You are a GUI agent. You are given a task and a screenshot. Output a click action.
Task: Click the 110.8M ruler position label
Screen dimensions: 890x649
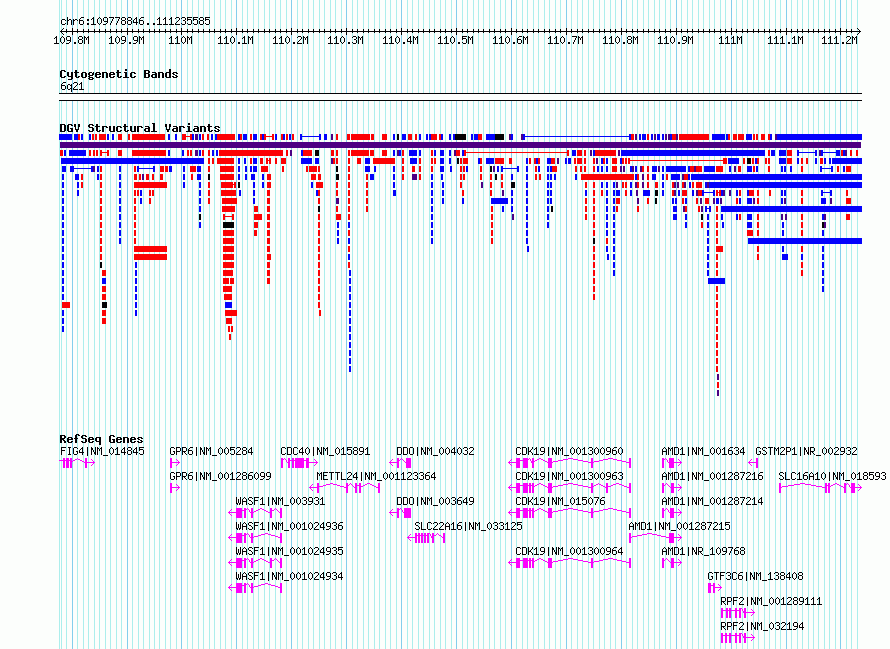point(620,40)
